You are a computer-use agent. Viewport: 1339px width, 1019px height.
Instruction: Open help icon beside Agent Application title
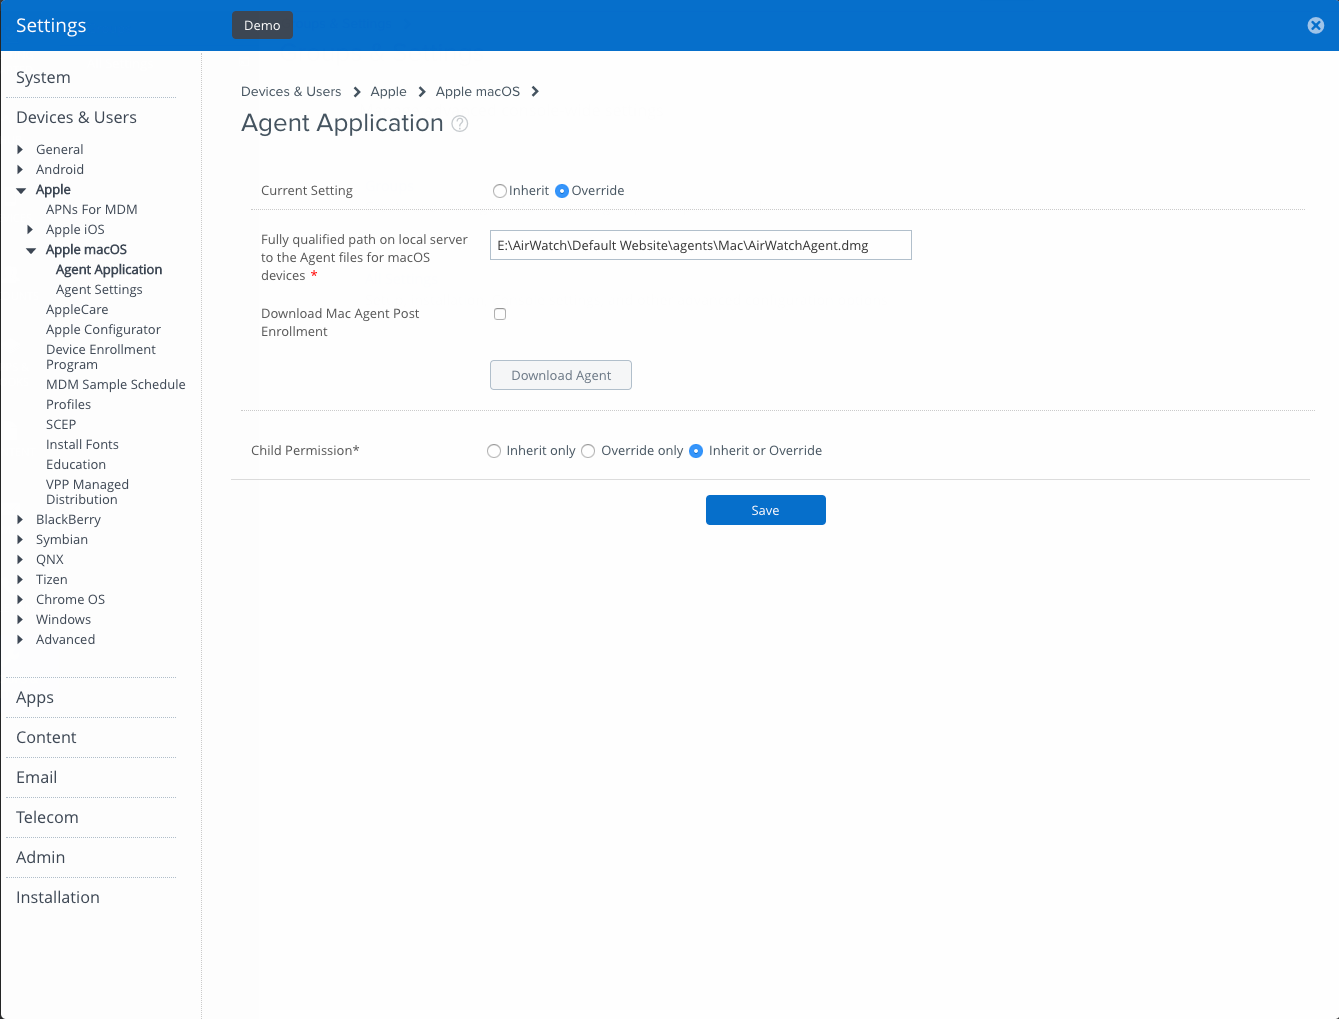pos(460,124)
